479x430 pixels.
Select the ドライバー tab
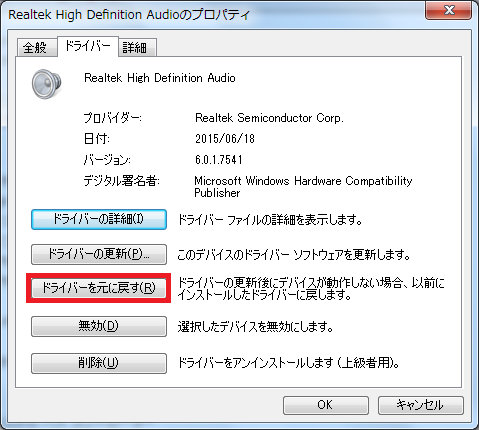pyautogui.click(x=88, y=46)
